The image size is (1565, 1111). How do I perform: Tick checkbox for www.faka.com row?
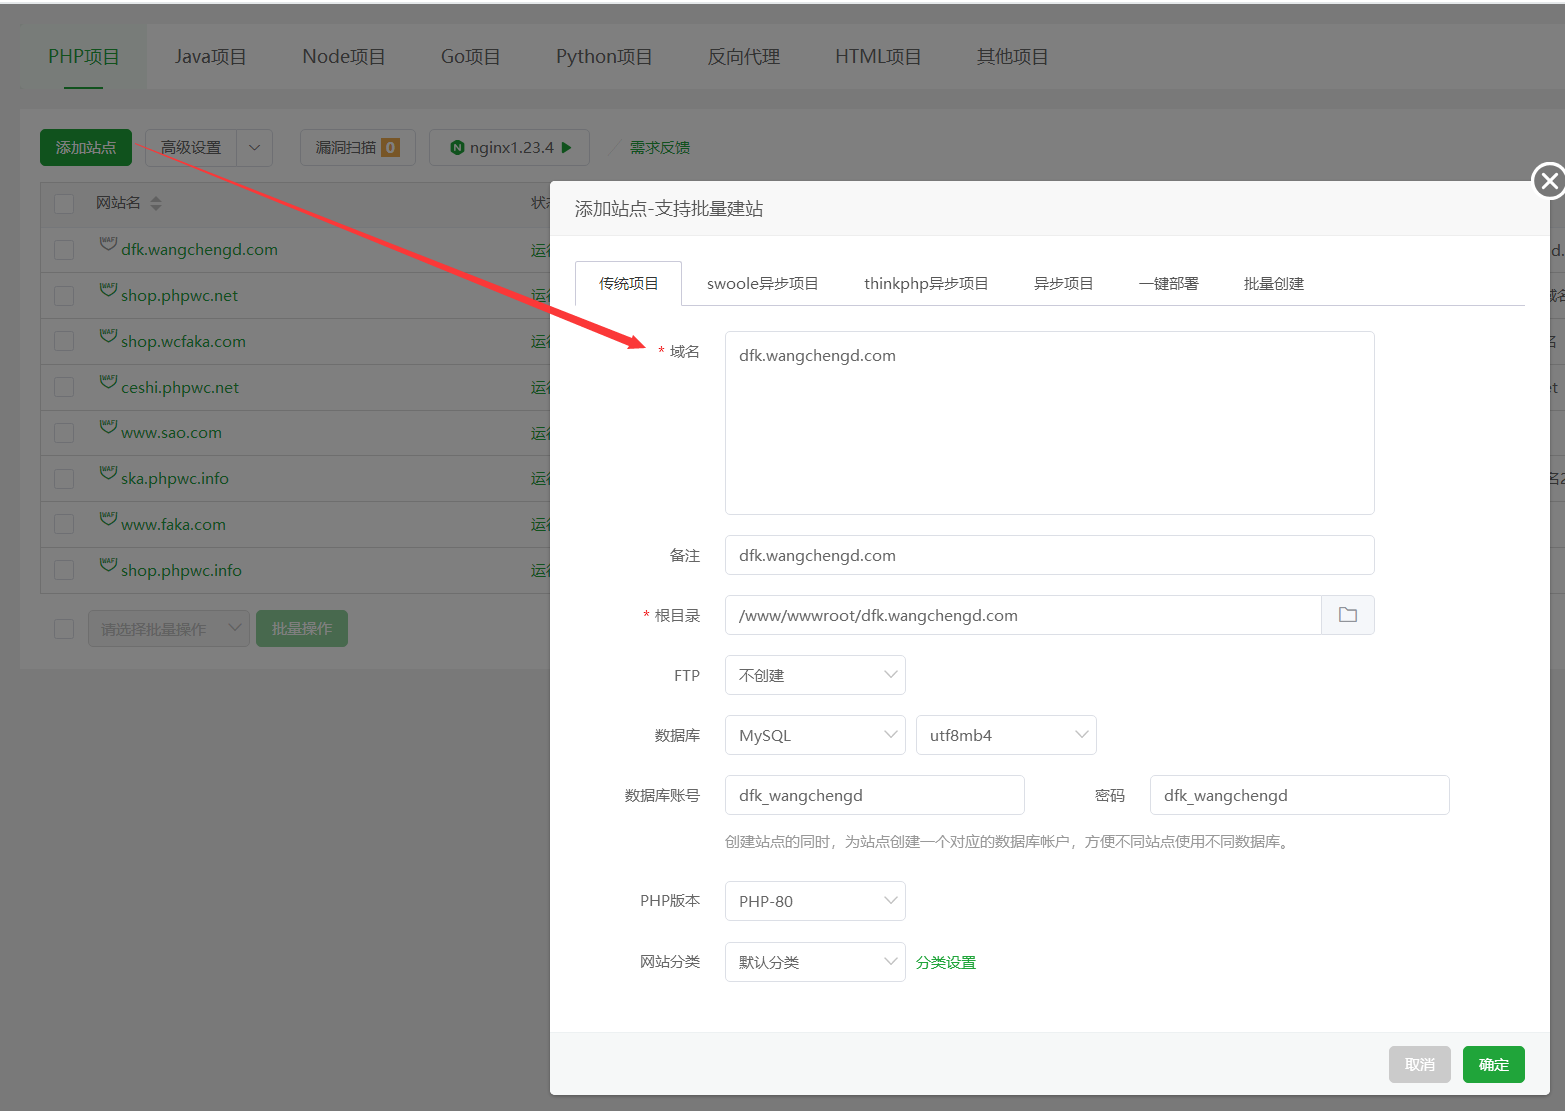click(64, 524)
